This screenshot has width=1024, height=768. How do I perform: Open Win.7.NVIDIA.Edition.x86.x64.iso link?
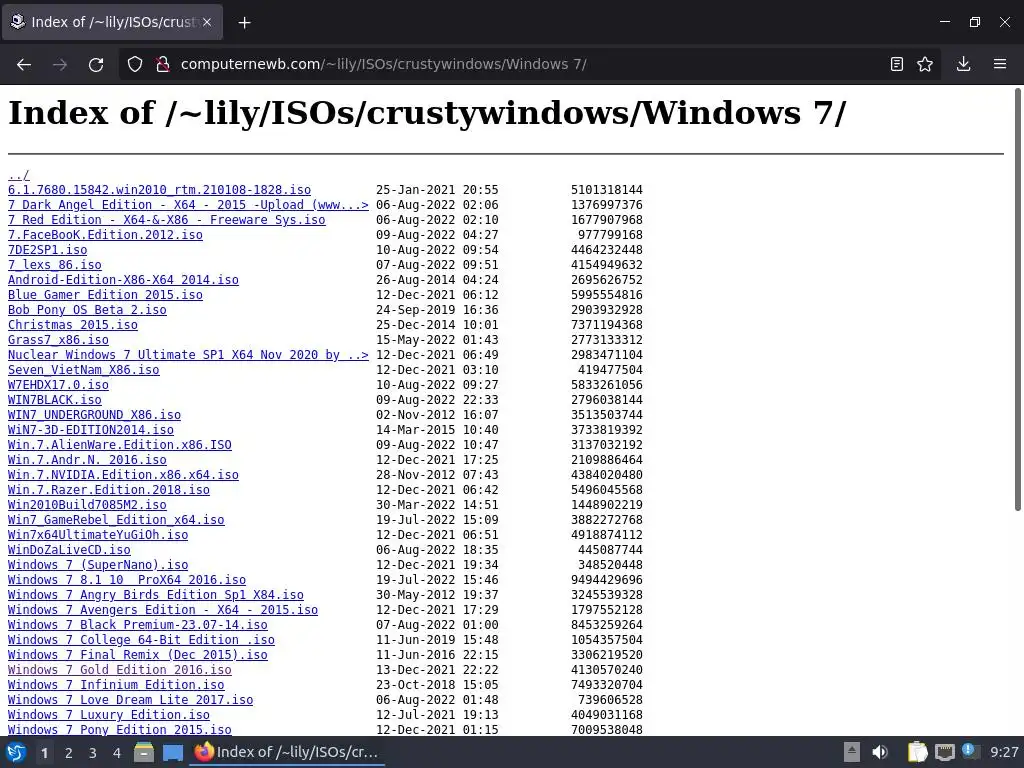[x=123, y=475]
